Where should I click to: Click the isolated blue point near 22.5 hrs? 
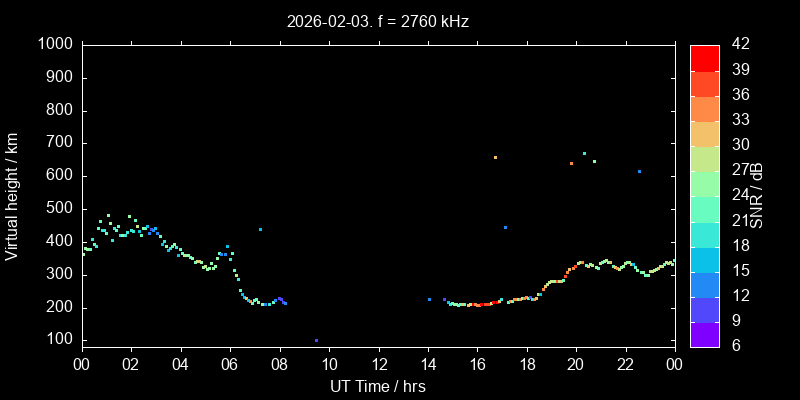click(639, 172)
